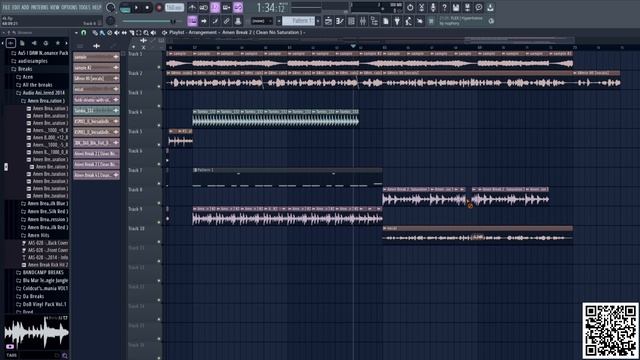Click the tempo tapper icon

pos(408,21)
